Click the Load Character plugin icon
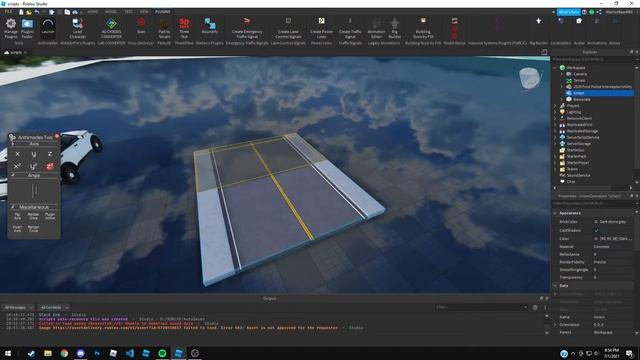Image resolution: width=640 pixels, height=360 pixels. coord(78,28)
